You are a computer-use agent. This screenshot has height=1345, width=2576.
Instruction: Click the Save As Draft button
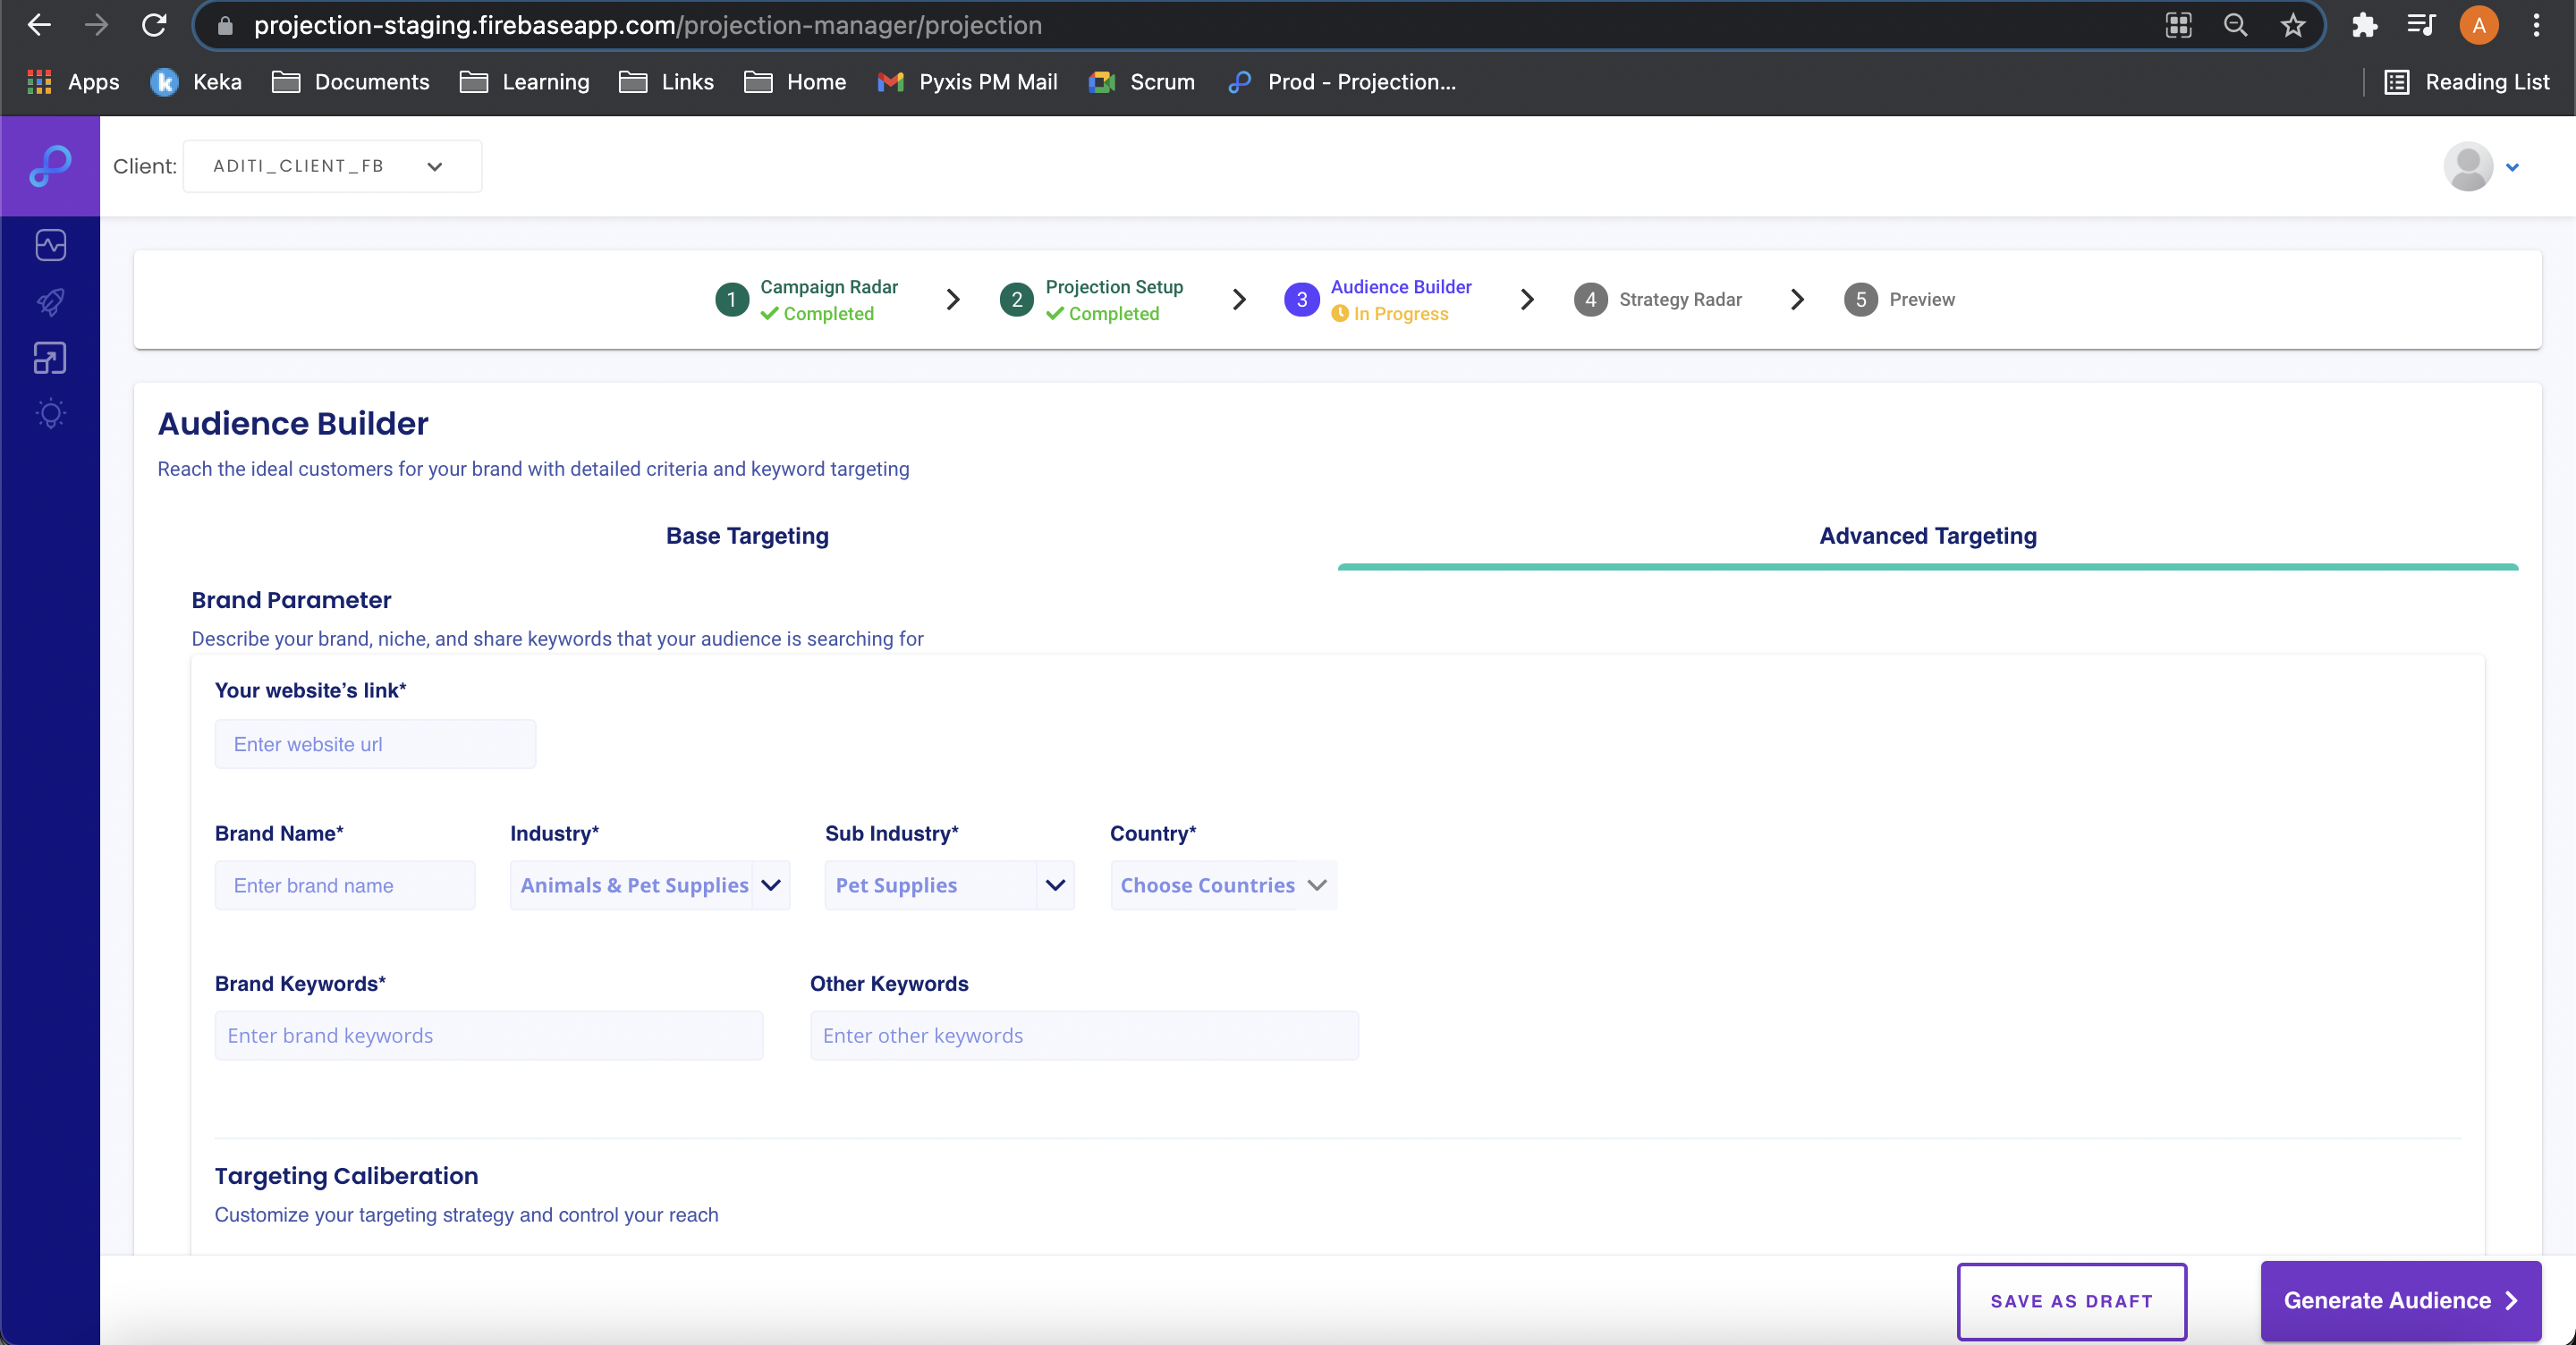click(x=2071, y=1301)
